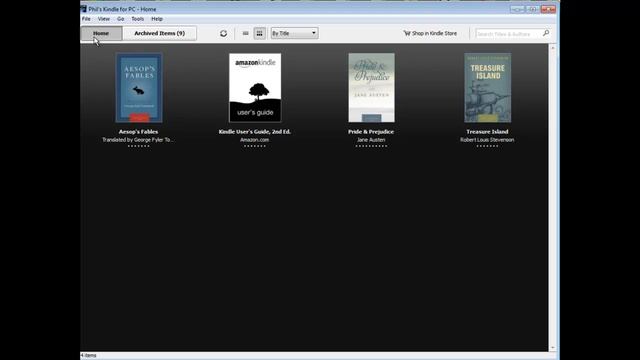Click reading progress dots under Aesop's Fables
The image size is (640, 360).
[139, 146]
